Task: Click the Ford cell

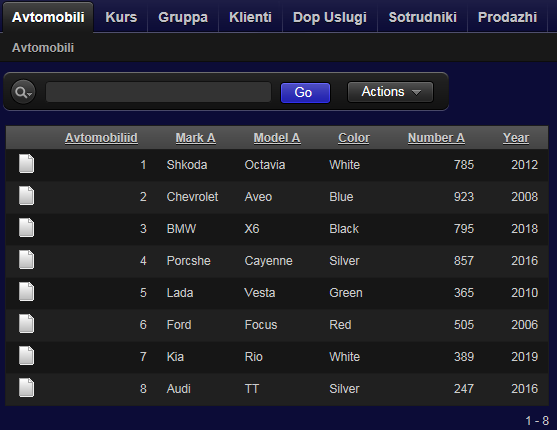Action: click(x=179, y=325)
